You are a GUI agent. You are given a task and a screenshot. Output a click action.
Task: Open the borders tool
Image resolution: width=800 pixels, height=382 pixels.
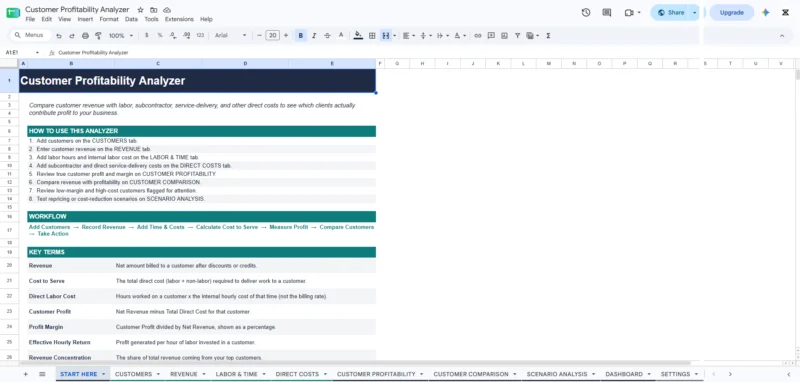coord(372,36)
